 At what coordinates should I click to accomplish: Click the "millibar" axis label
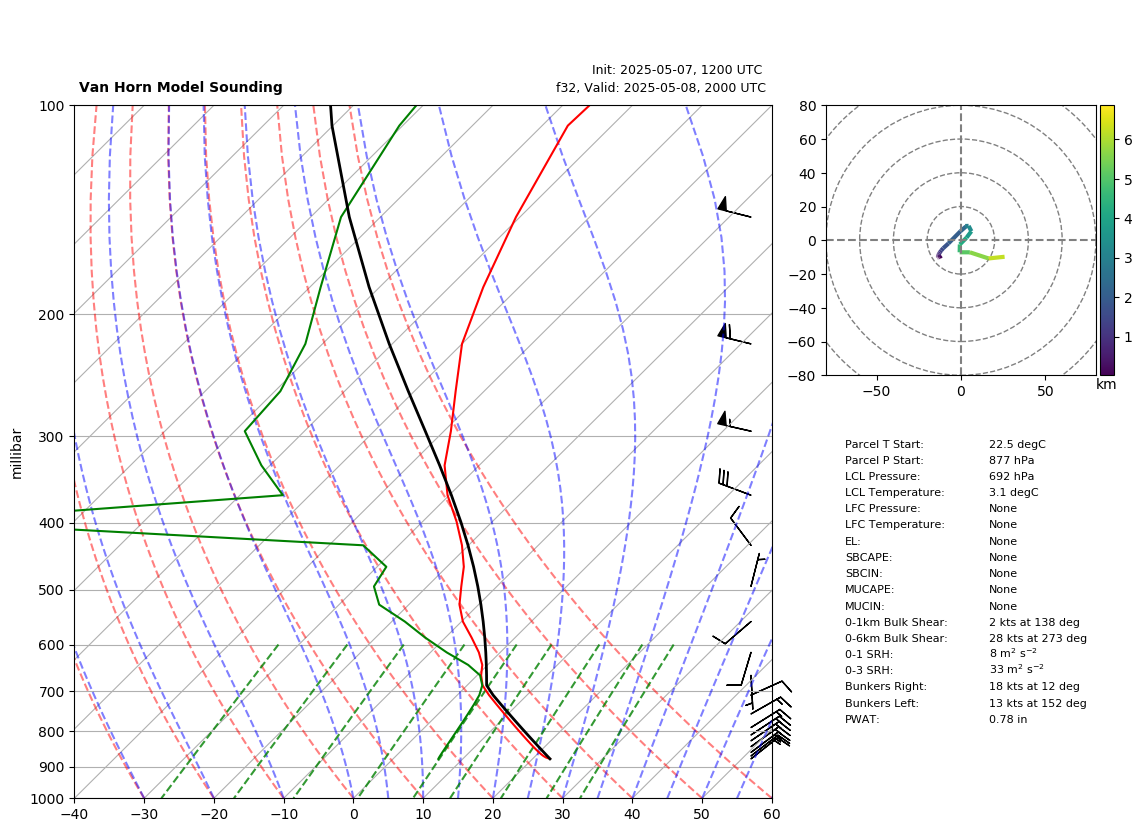(17, 454)
